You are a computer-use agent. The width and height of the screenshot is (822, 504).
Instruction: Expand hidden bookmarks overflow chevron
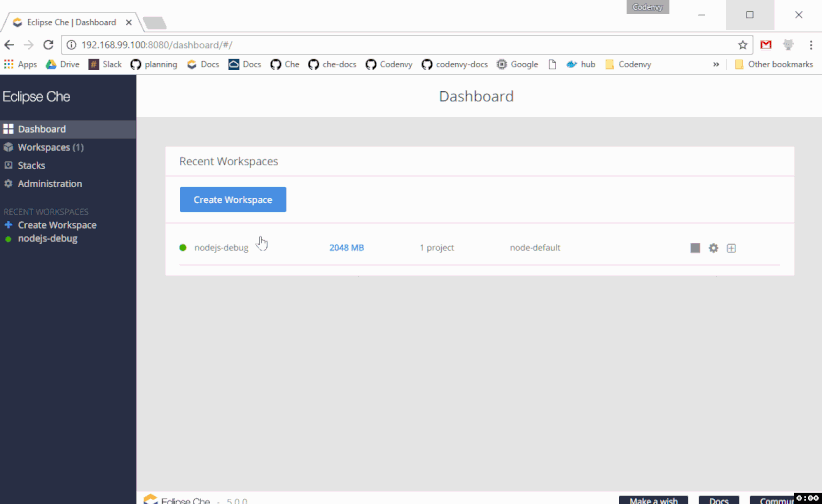point(716,64)
